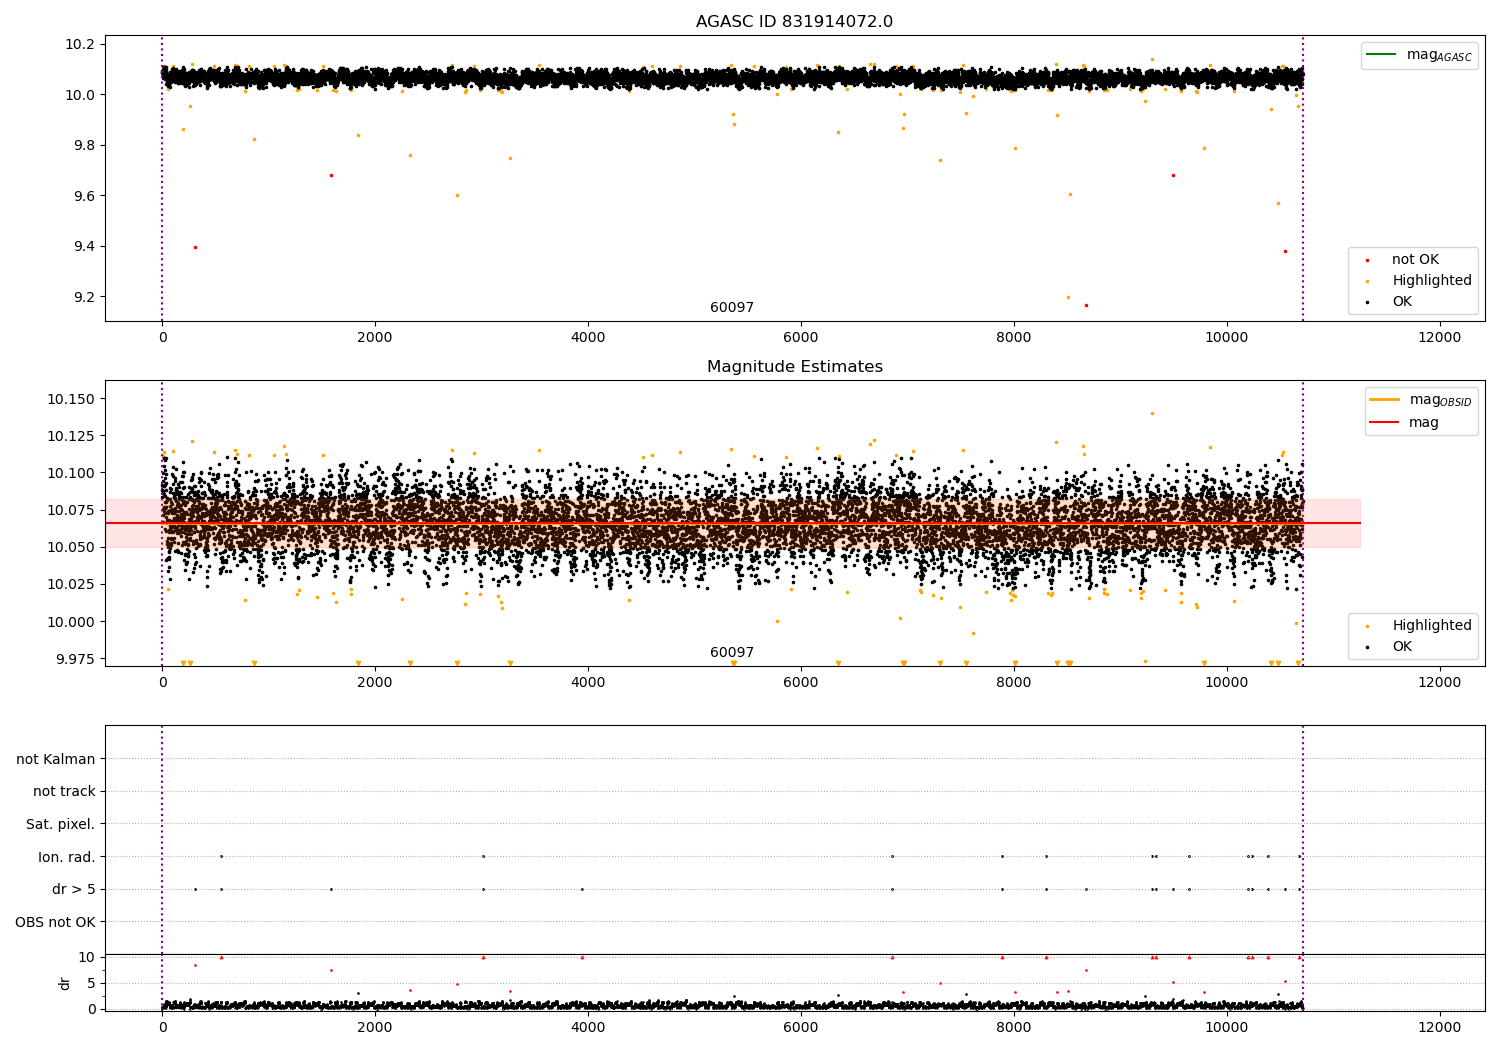This screenshot has width=1500, height=1050.
Task: Select 'OK' in the top panel lower legend
Action: [x=1402, y=302]
